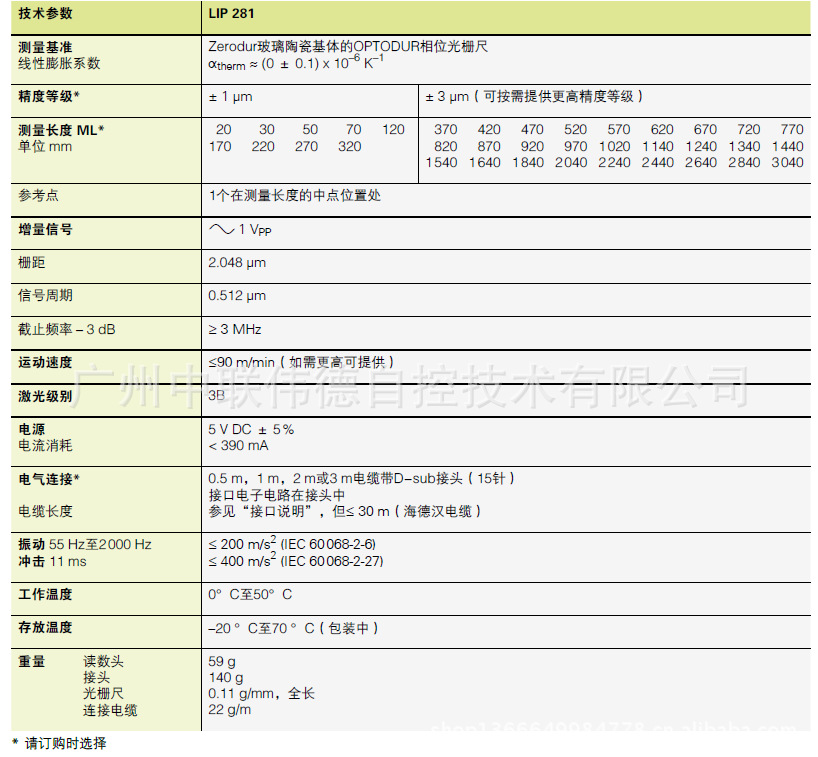Image resolution: width=818 pixels, height=757 pixels.
Task: Select measuring length value '370'
Action: pos(446,129)
